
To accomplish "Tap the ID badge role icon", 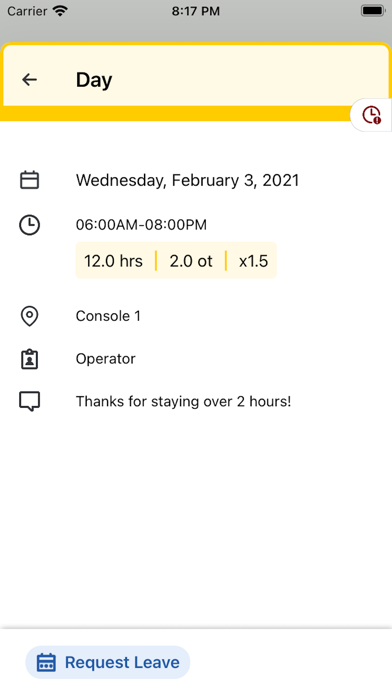I will (30, 359).
